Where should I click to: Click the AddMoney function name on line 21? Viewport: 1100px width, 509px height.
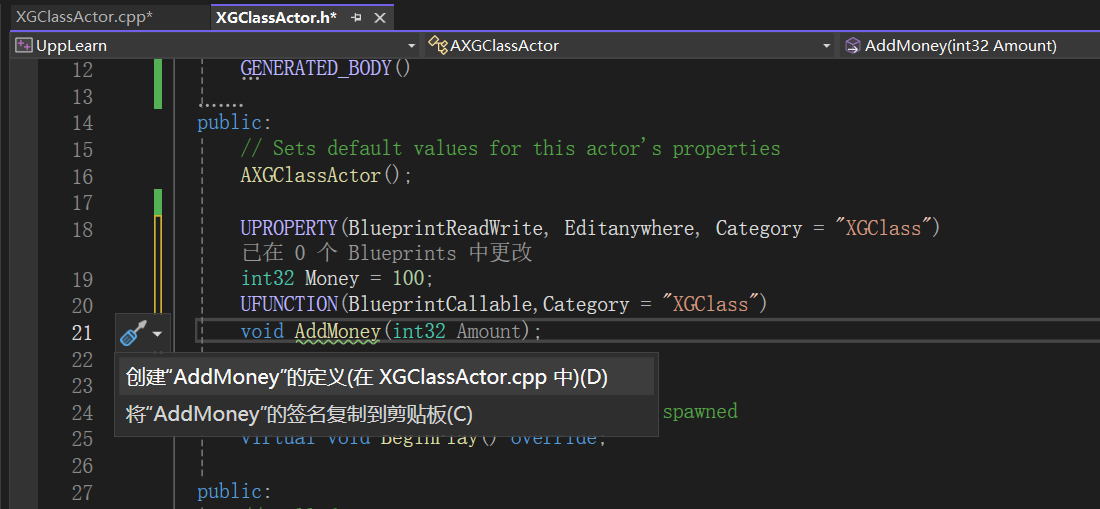(x=337, y=331)
